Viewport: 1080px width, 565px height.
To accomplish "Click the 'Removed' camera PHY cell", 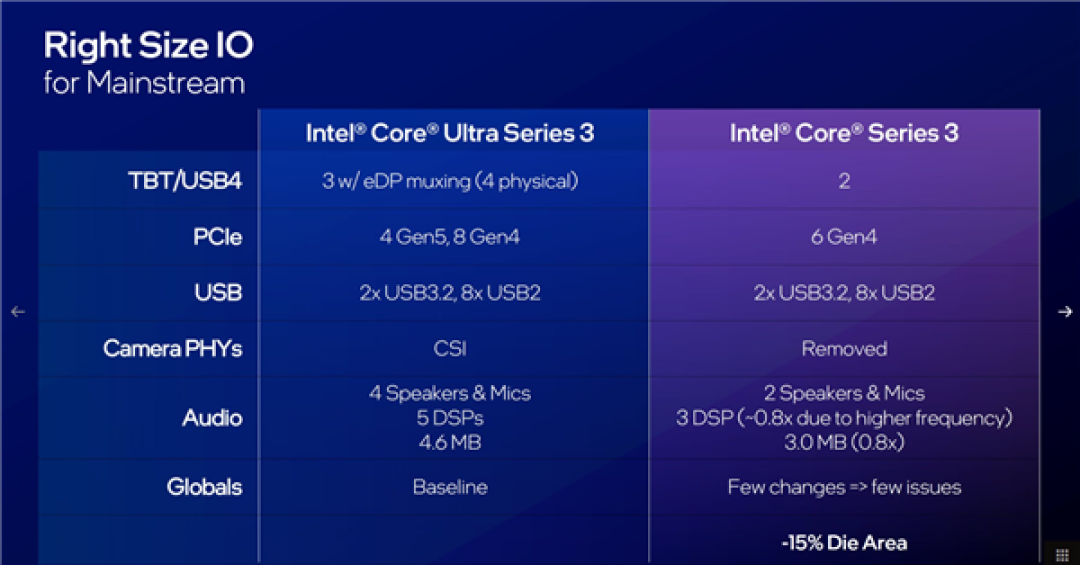I will click(x=844, y=349).
